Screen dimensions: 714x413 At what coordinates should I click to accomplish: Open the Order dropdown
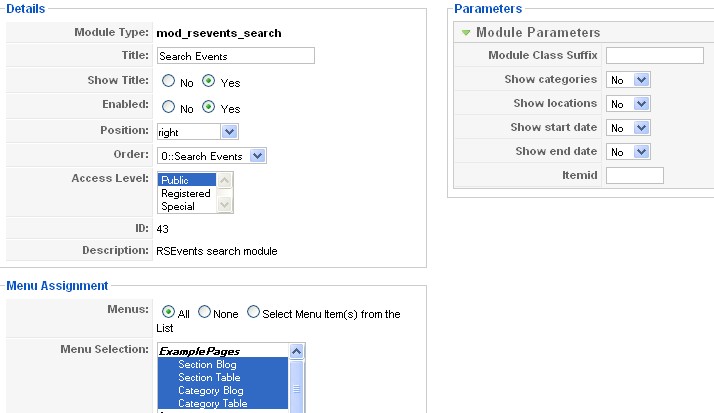tap(211, 156)
